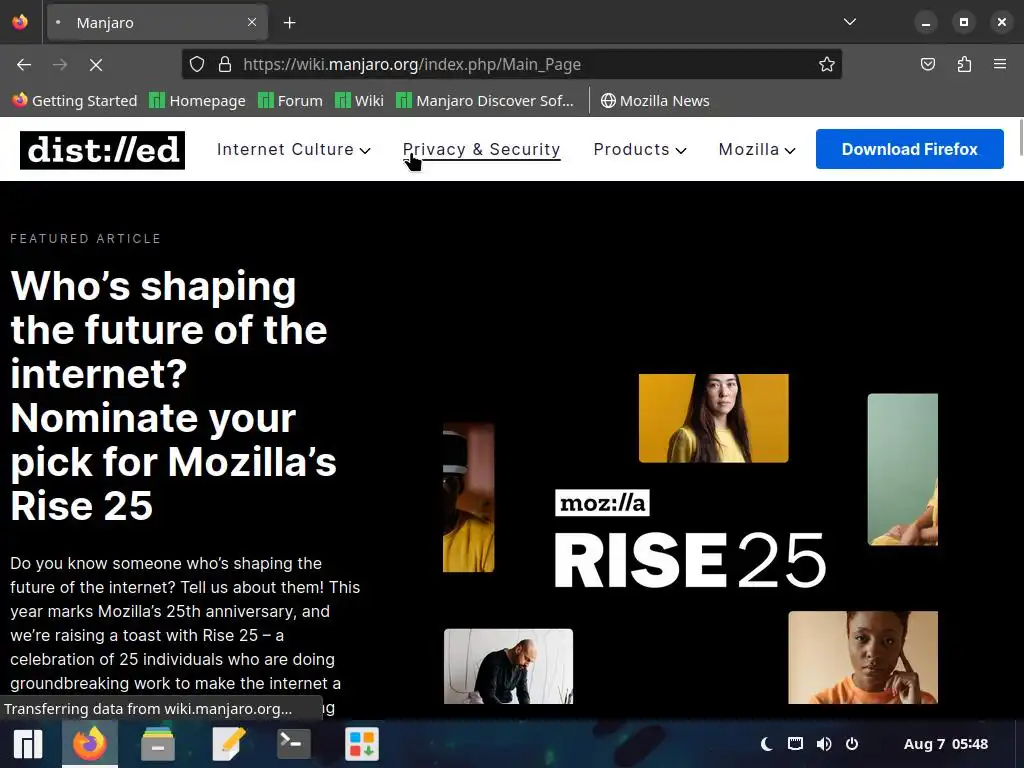Click the pale green partial photo

(x=903, y=469)
